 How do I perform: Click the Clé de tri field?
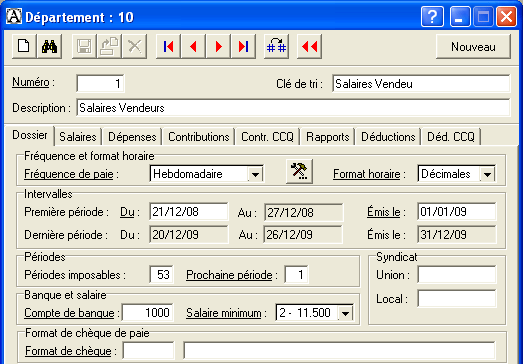point(421,84)
